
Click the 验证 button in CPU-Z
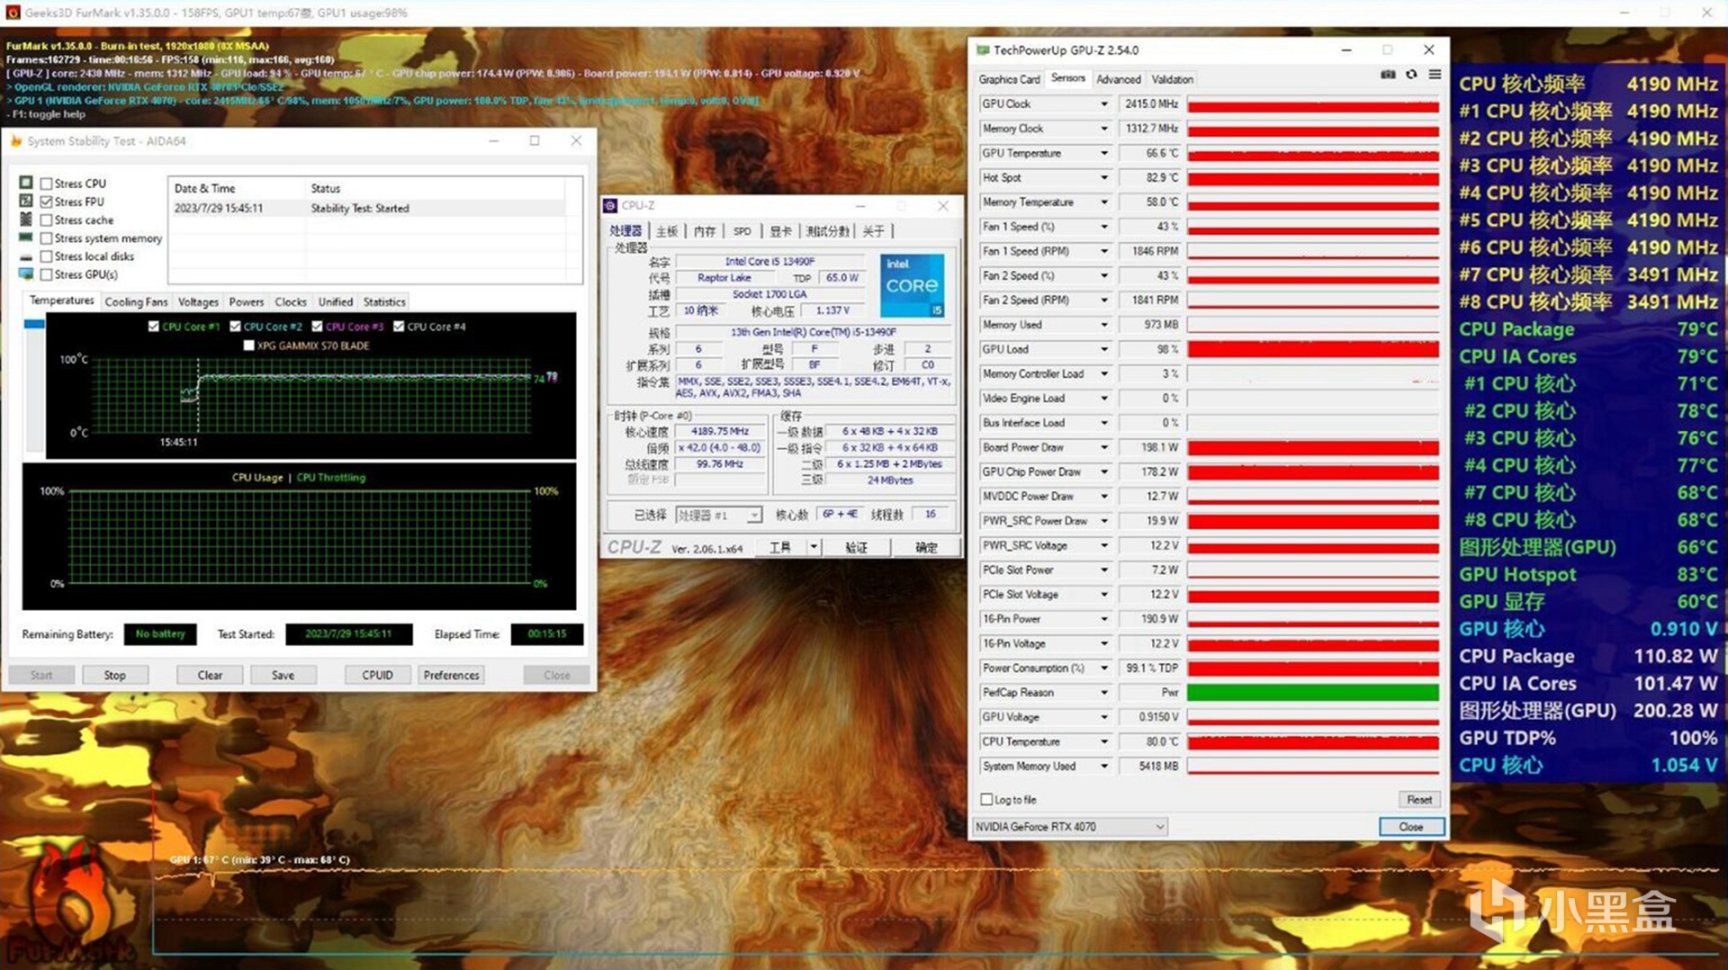[x=857, y=547]
